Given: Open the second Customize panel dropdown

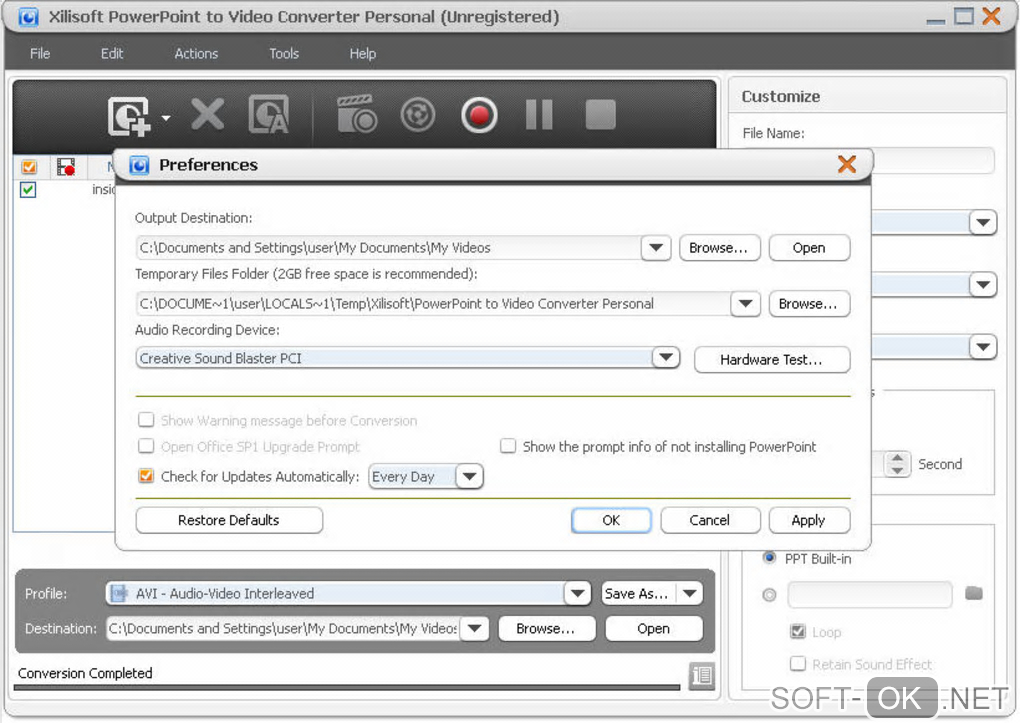Looking at the screenshot, I should tap(983, 284).
